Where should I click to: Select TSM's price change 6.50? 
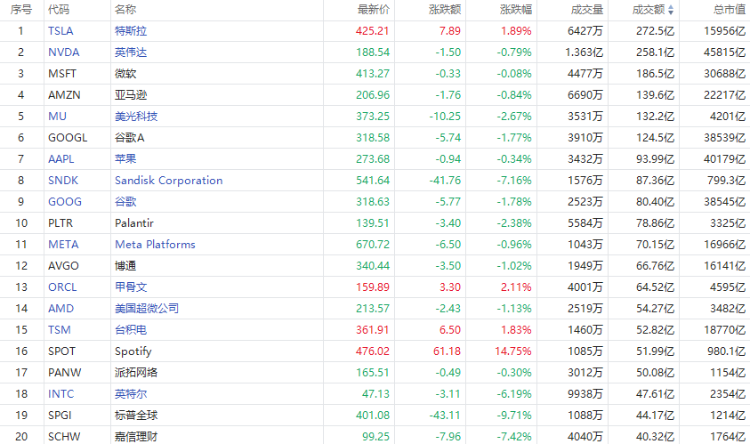click(x=450, y=330)
